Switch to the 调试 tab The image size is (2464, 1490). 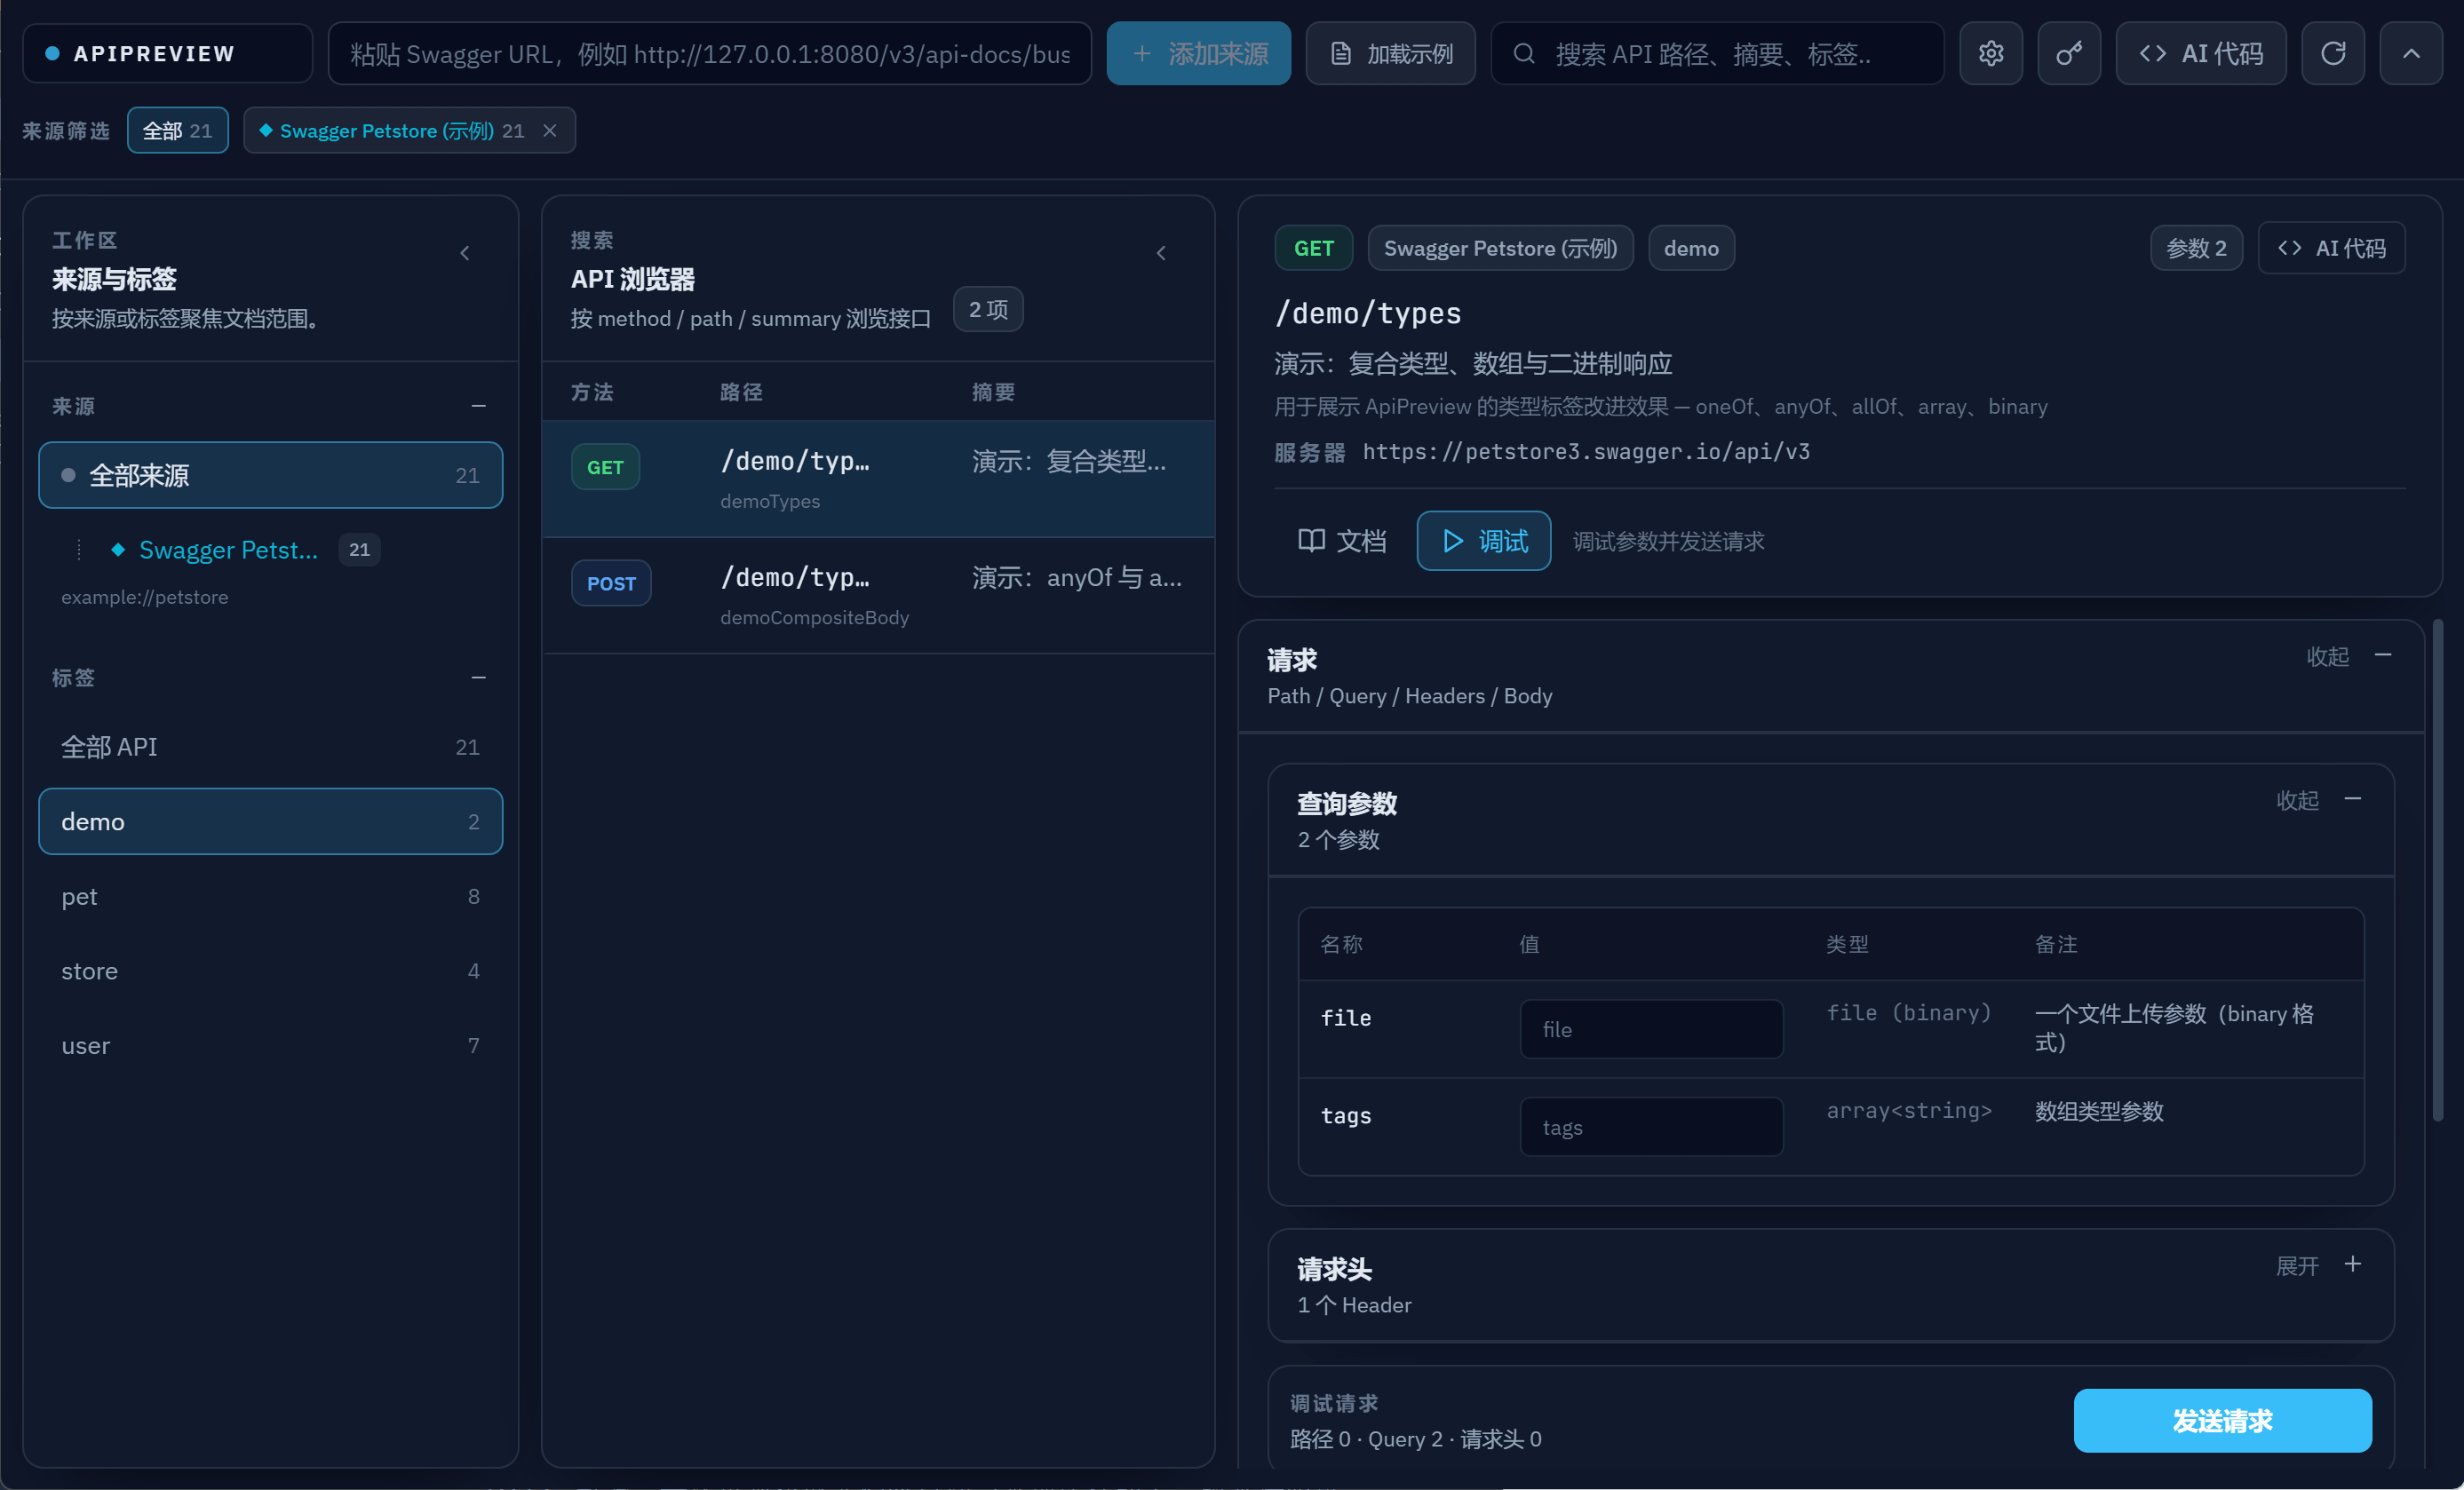click(x=1484, y=541)
